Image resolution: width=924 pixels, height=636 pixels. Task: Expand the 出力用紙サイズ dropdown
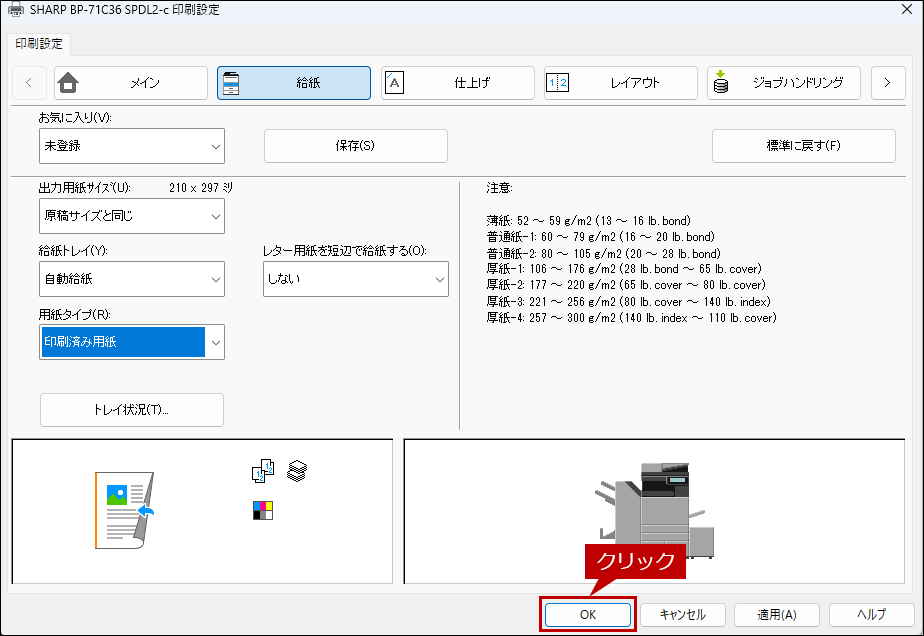130,215
